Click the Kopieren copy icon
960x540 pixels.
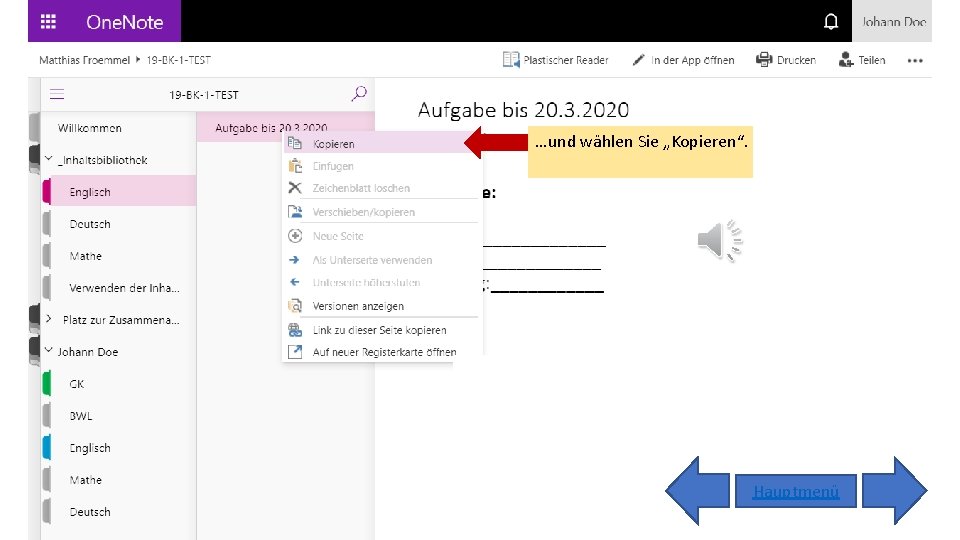(295, 143)
